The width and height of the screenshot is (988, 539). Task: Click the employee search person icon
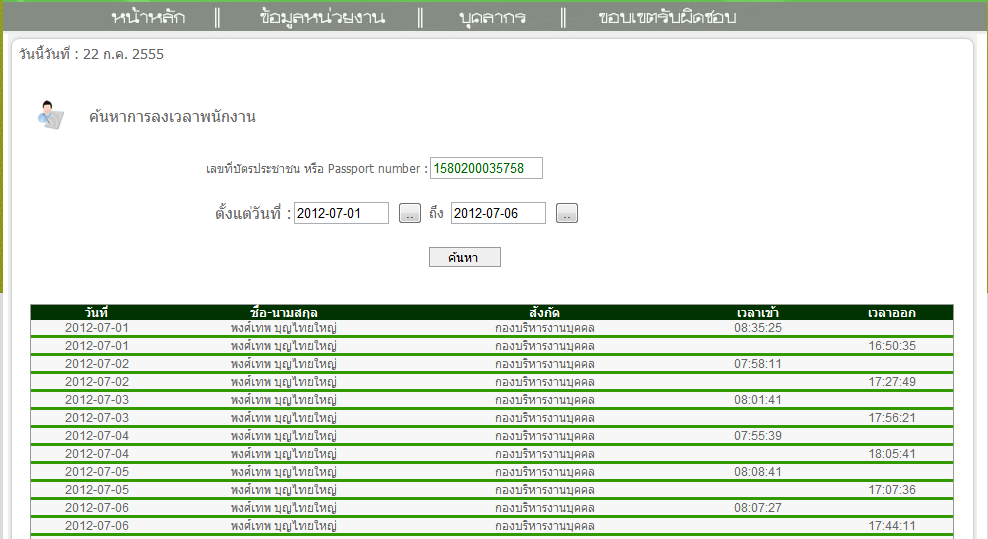point(50,115)
